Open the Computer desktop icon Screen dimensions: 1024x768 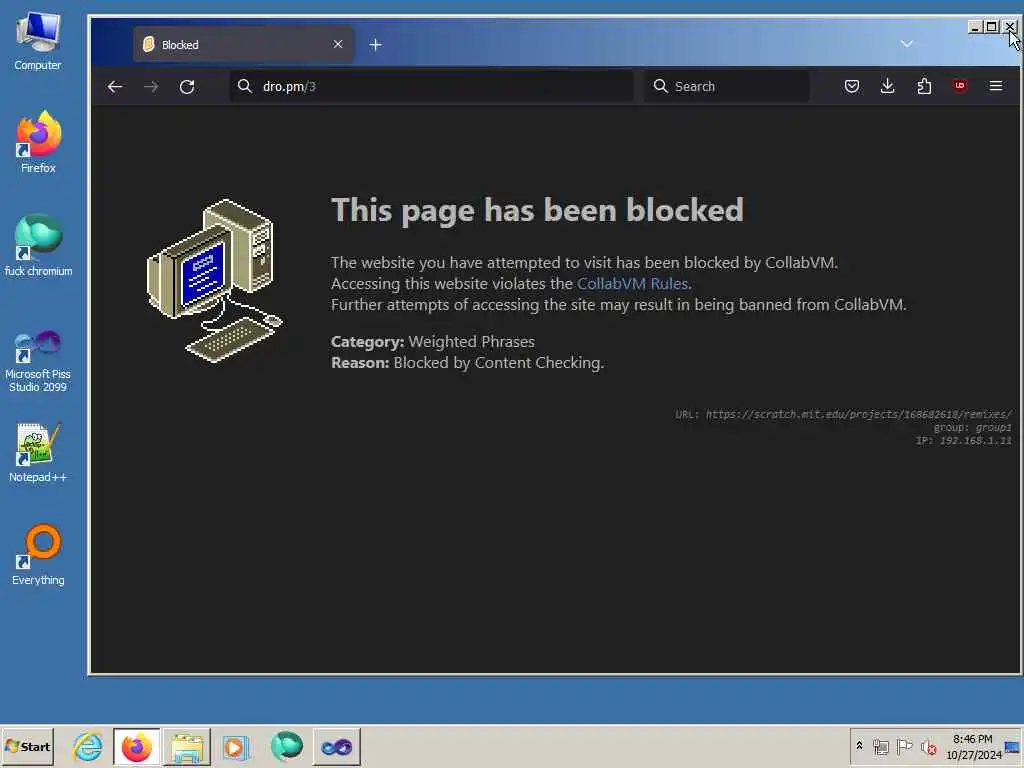click(38, 42)
